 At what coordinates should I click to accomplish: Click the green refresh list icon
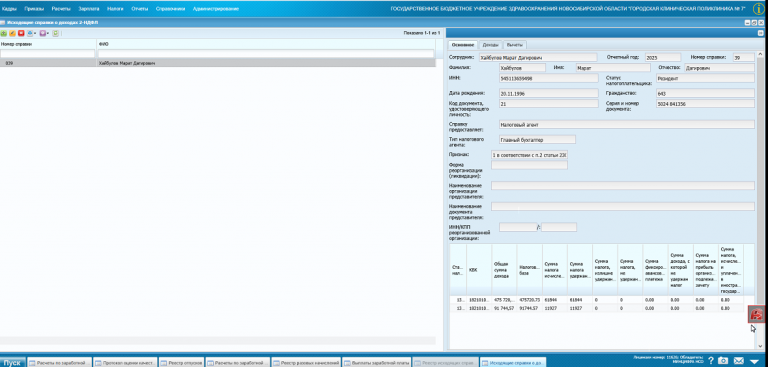[x=55, y=33]
